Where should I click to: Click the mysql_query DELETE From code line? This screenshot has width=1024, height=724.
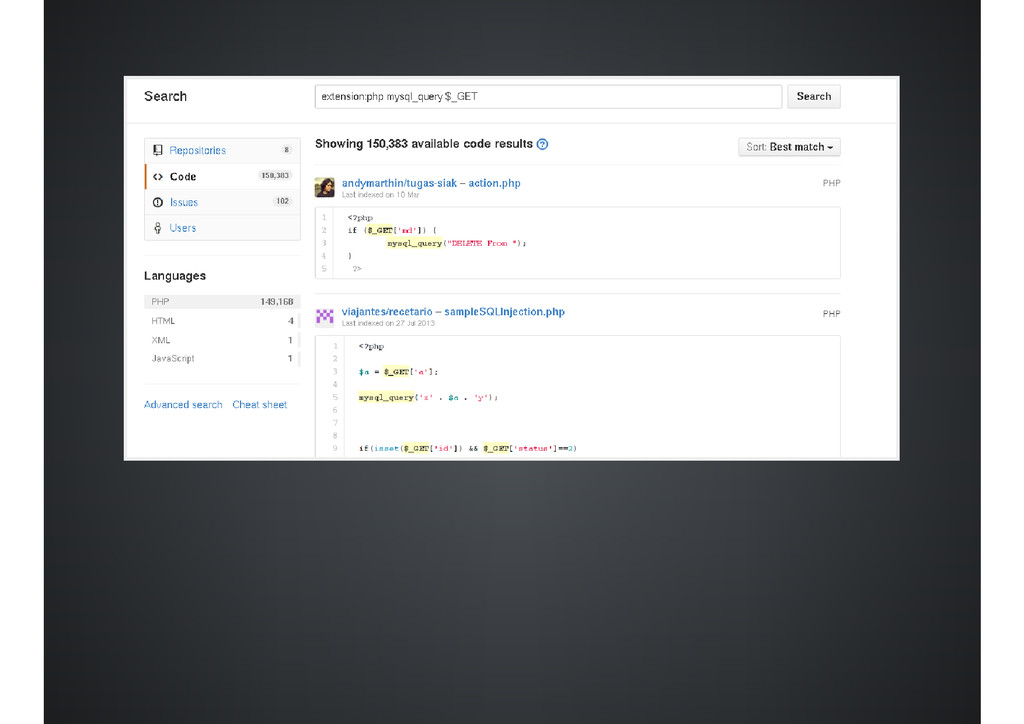click(456, 243)
